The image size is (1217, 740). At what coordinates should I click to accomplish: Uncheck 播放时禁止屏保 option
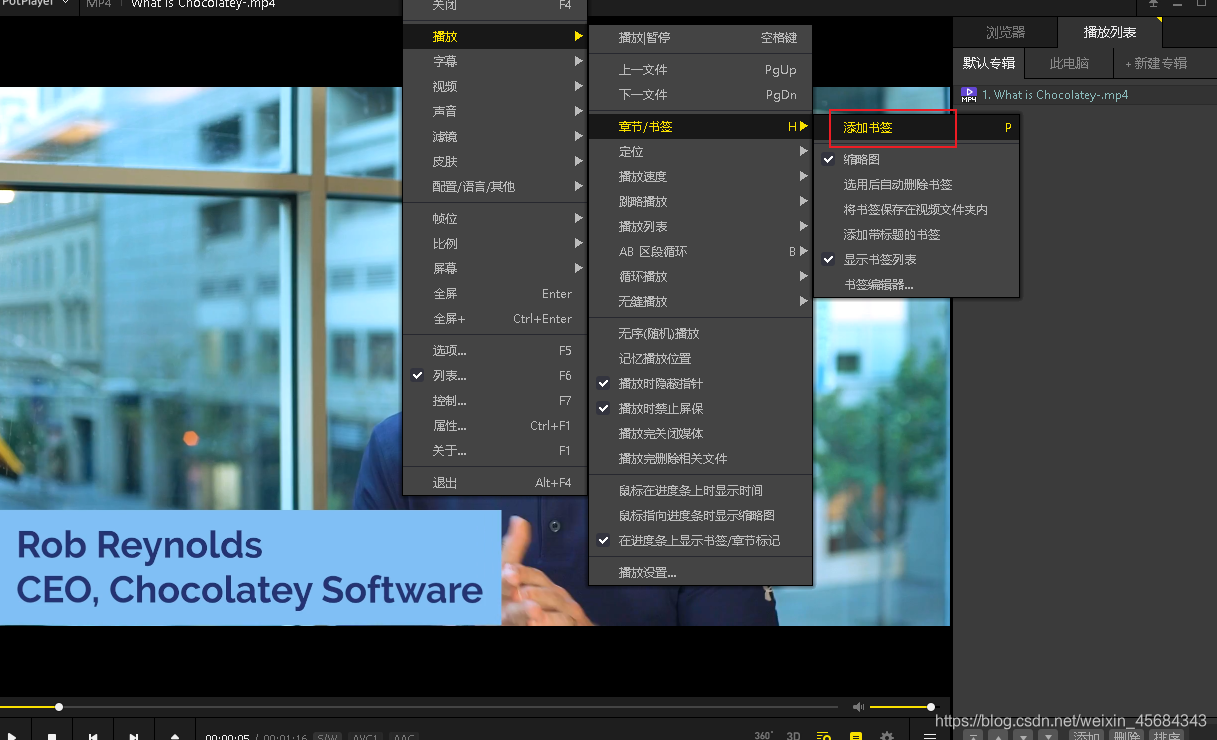[x=700, y=409]
